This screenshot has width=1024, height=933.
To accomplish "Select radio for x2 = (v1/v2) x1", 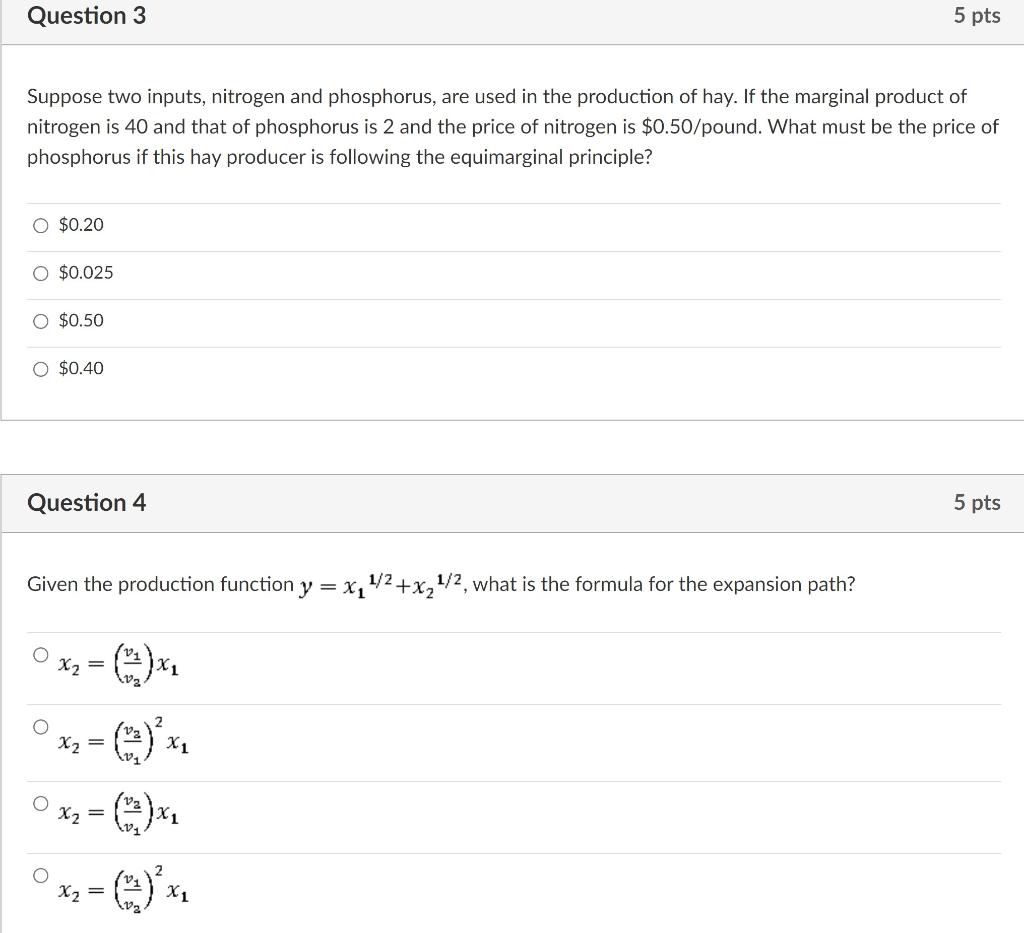I will tap(40, 654).
